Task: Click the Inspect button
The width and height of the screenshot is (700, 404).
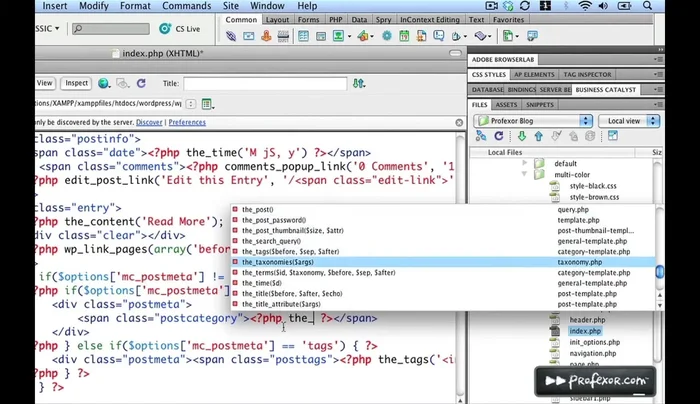Action: pyautogui.click(x=77, y=83)
